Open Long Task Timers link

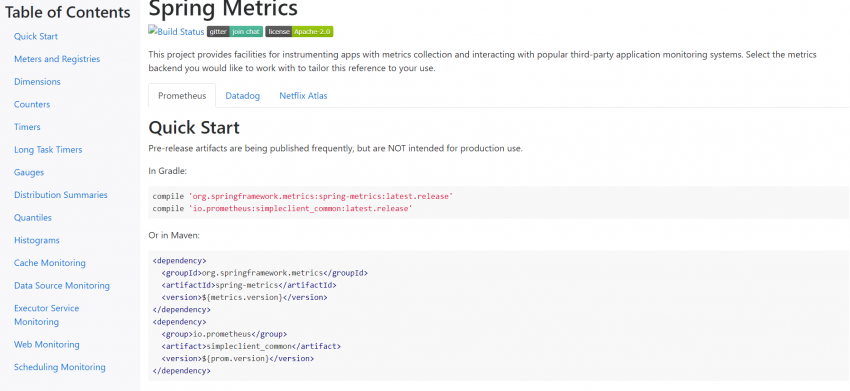click(x=48, y=150)
